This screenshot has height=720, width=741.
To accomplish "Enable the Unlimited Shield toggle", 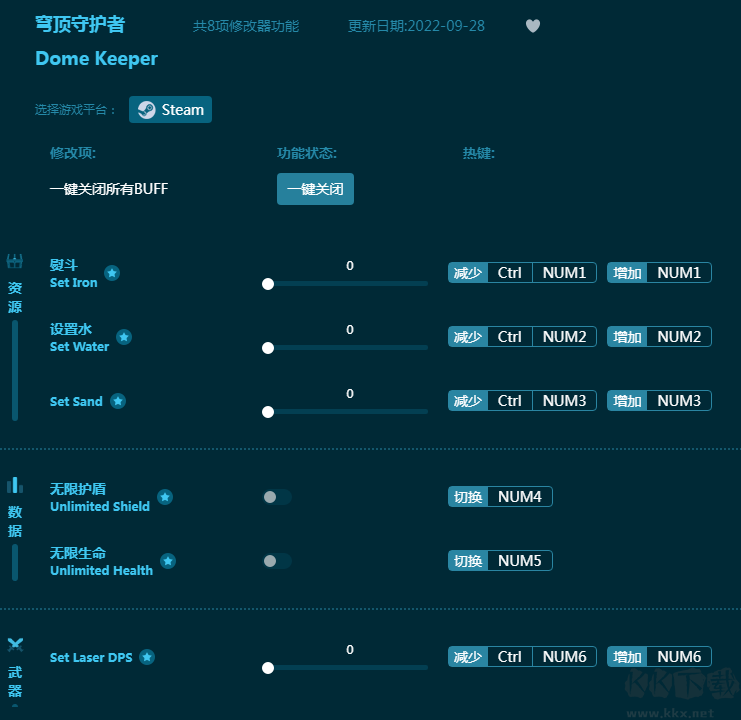I will click(277, 497).
